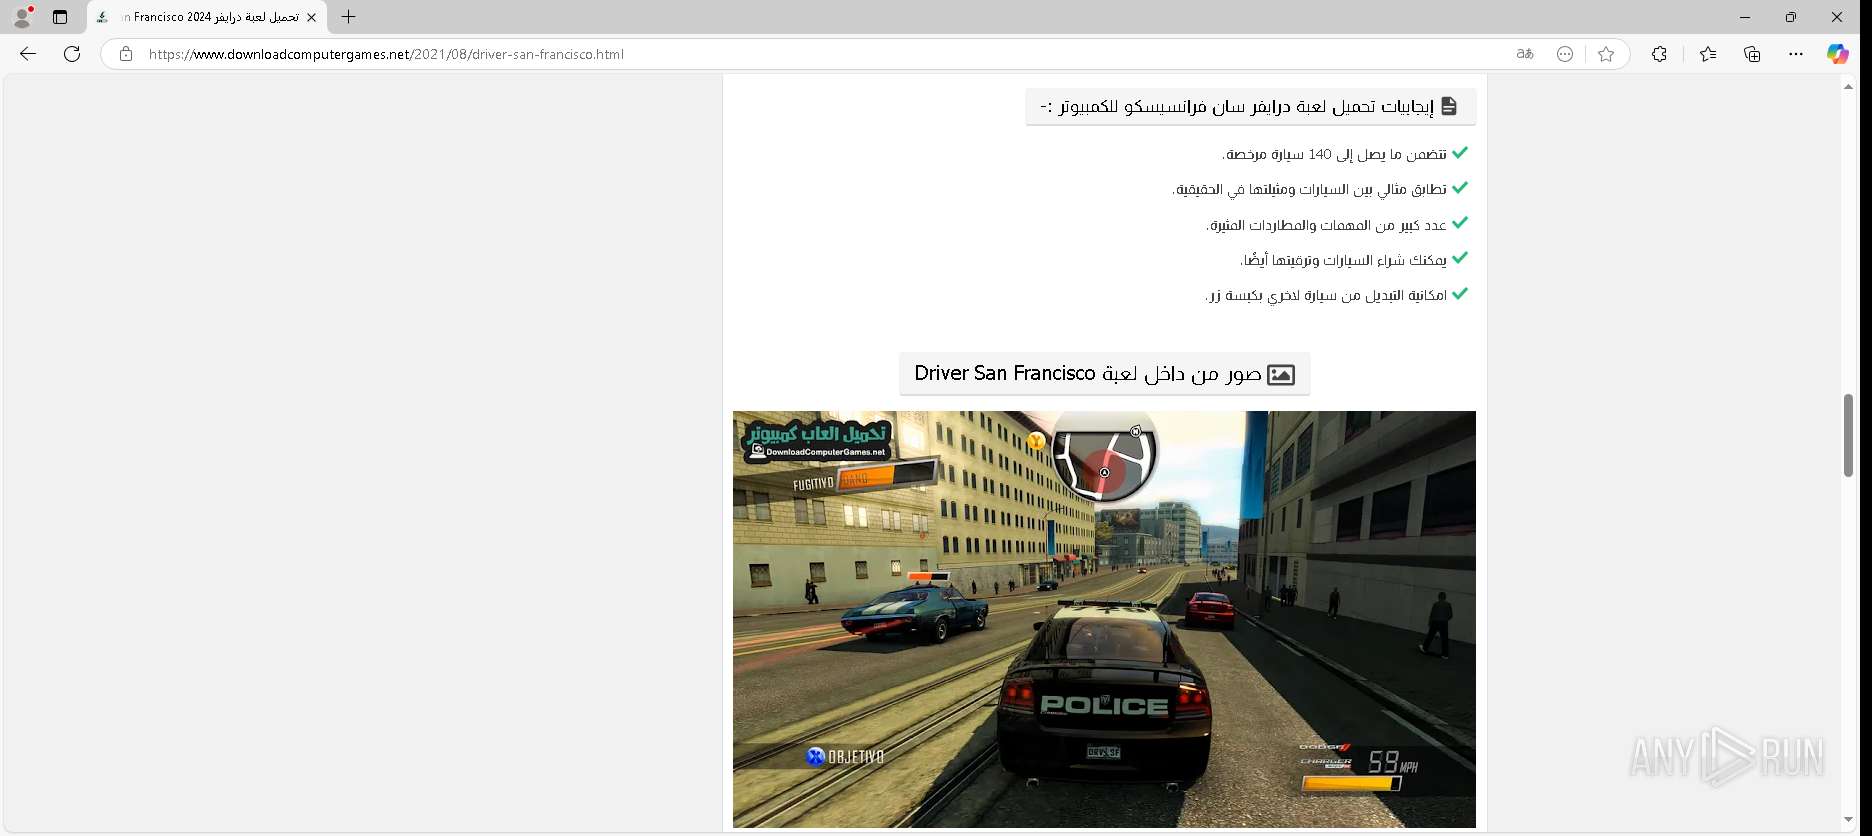Click the green checkmark beside 140 سيارة مرخصة

(x=1460, y=153)
